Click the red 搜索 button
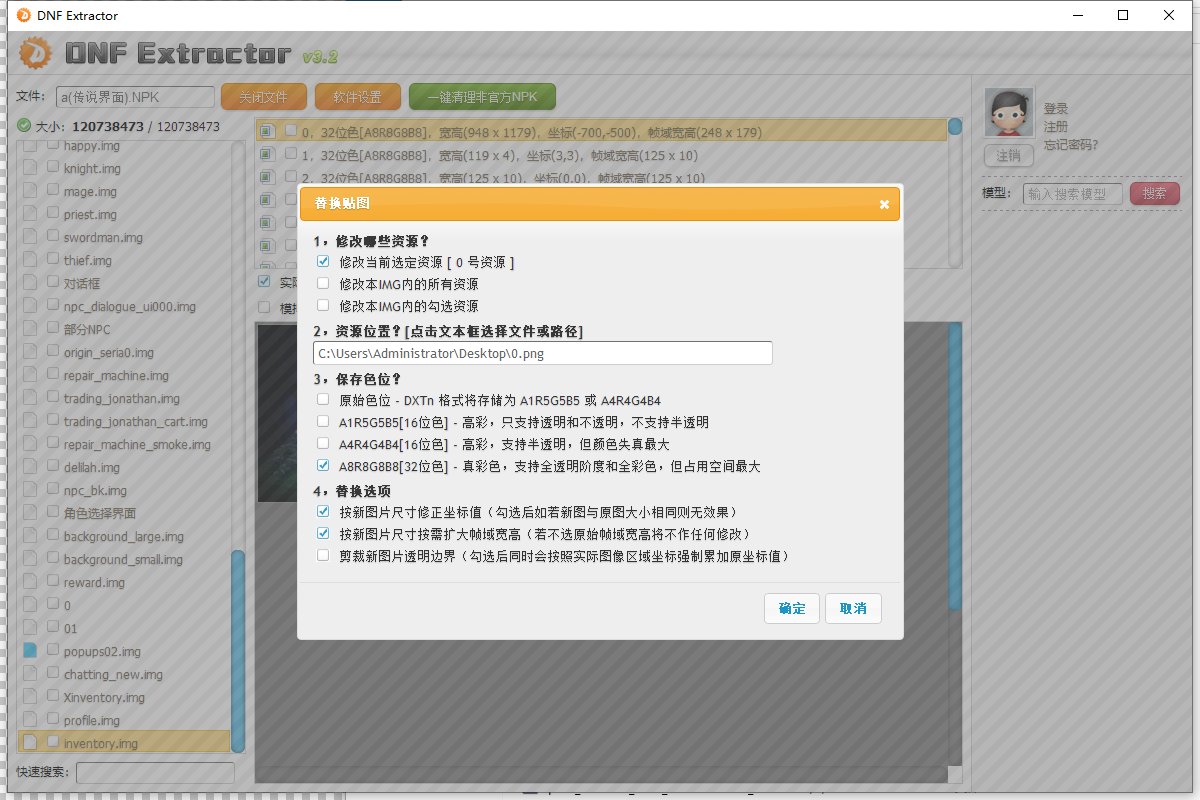The height and width of the screenshot is (800, 1200). [1155, 193]
